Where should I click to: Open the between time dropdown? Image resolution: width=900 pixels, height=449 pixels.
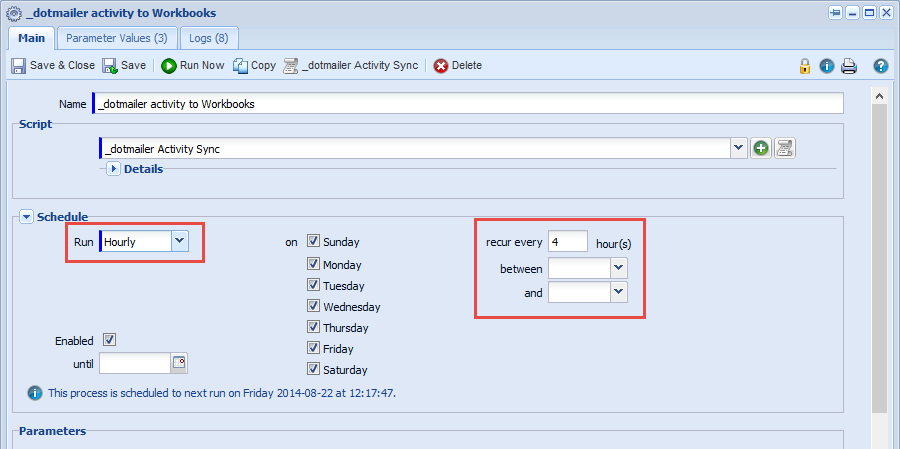click(619, 268)
